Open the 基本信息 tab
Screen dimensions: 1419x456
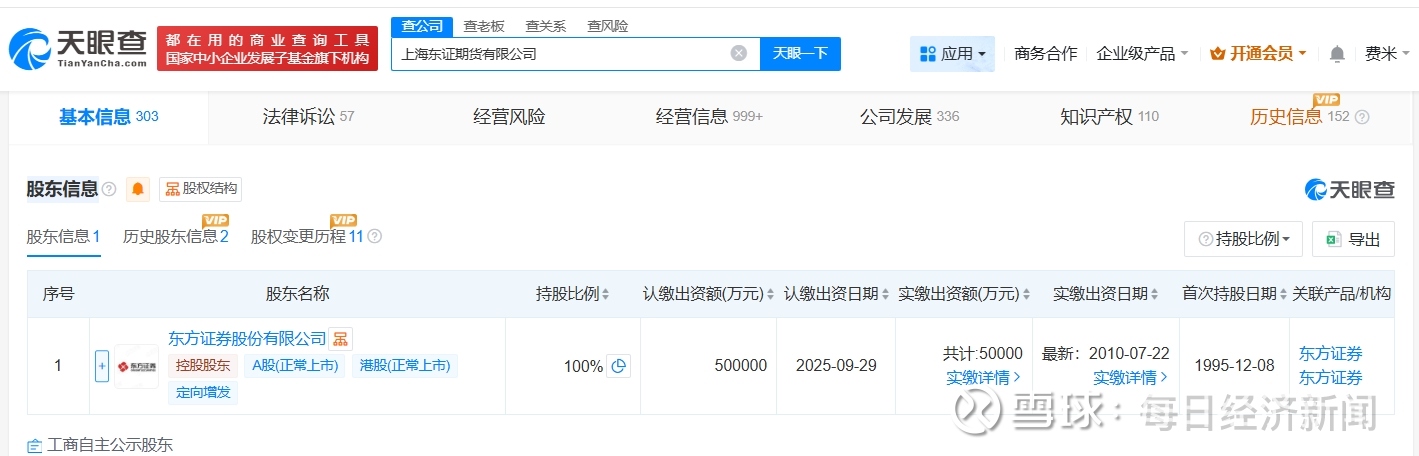point(109,117)
